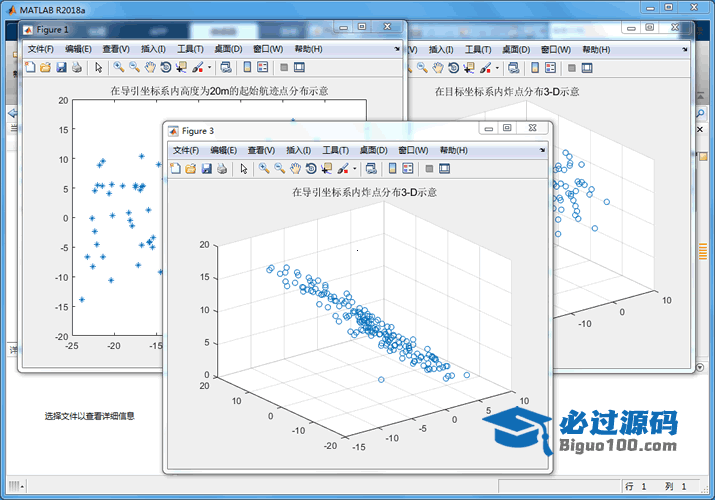Image resolution: width=715 pixels, height=500 pixels.
Task: Select Rotate 3D tool in Figure 3
Action: click(x=311, y=169)
